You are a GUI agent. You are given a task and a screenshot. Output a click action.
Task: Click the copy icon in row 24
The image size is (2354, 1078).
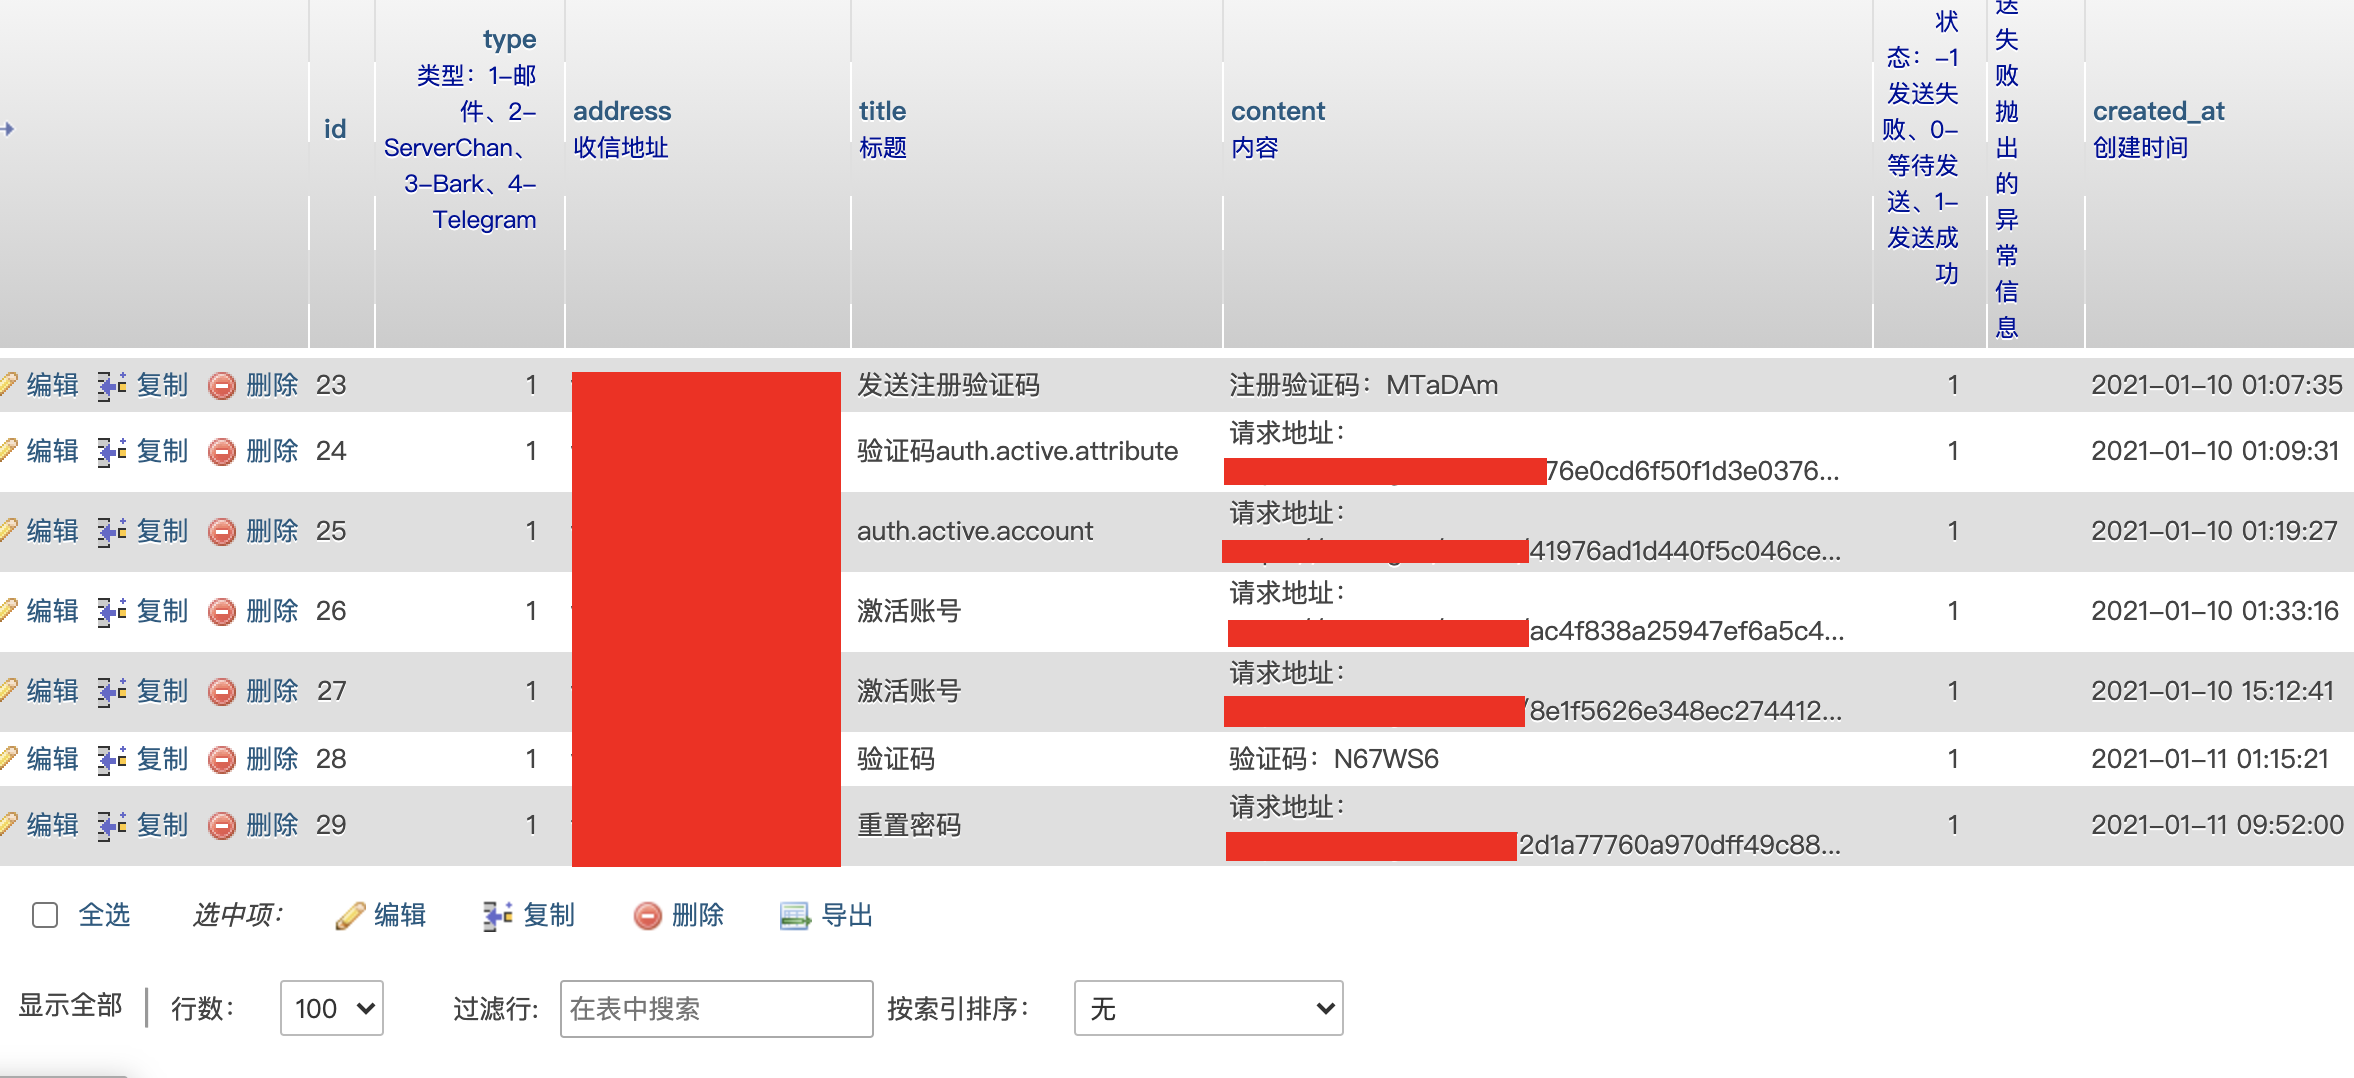tap(111, 451)
